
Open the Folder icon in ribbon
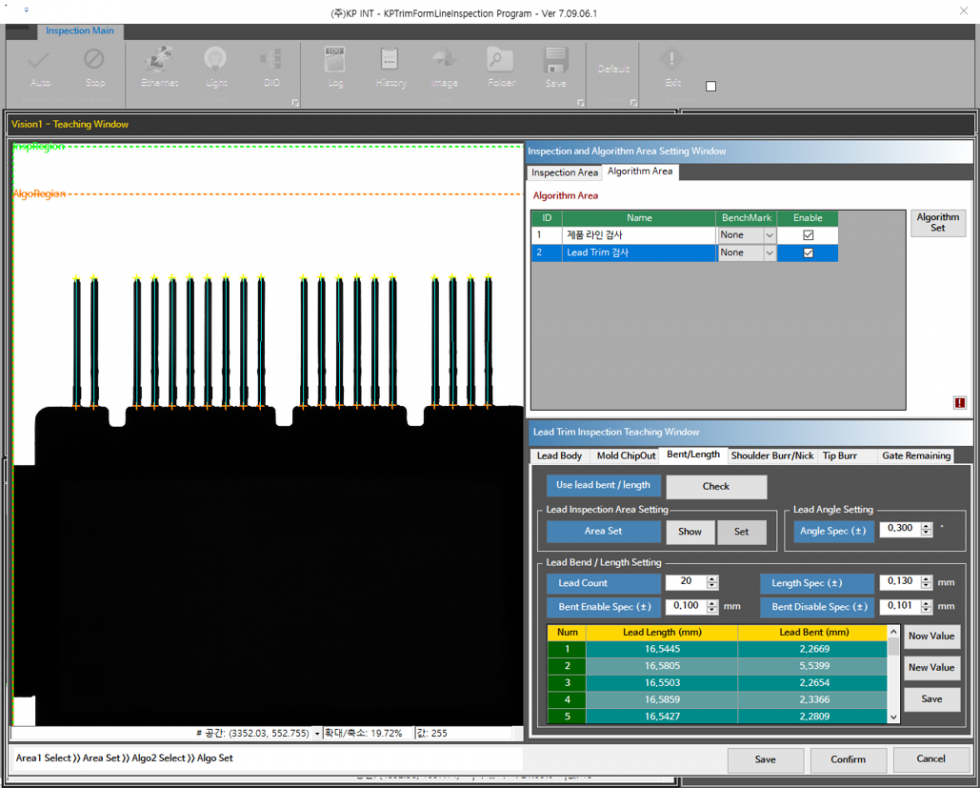[x=501, y=60]
